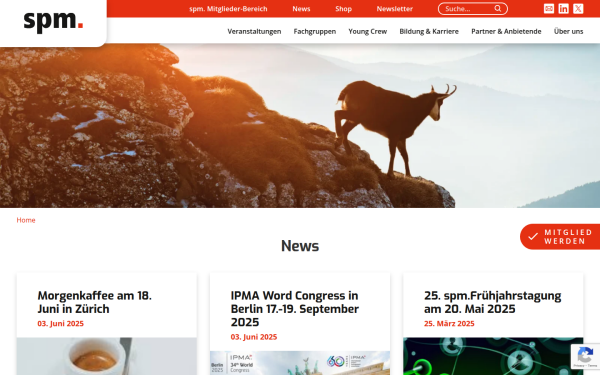Click the News page heading
This screenshot has width=600, height=375.
(x=300, y=246)
